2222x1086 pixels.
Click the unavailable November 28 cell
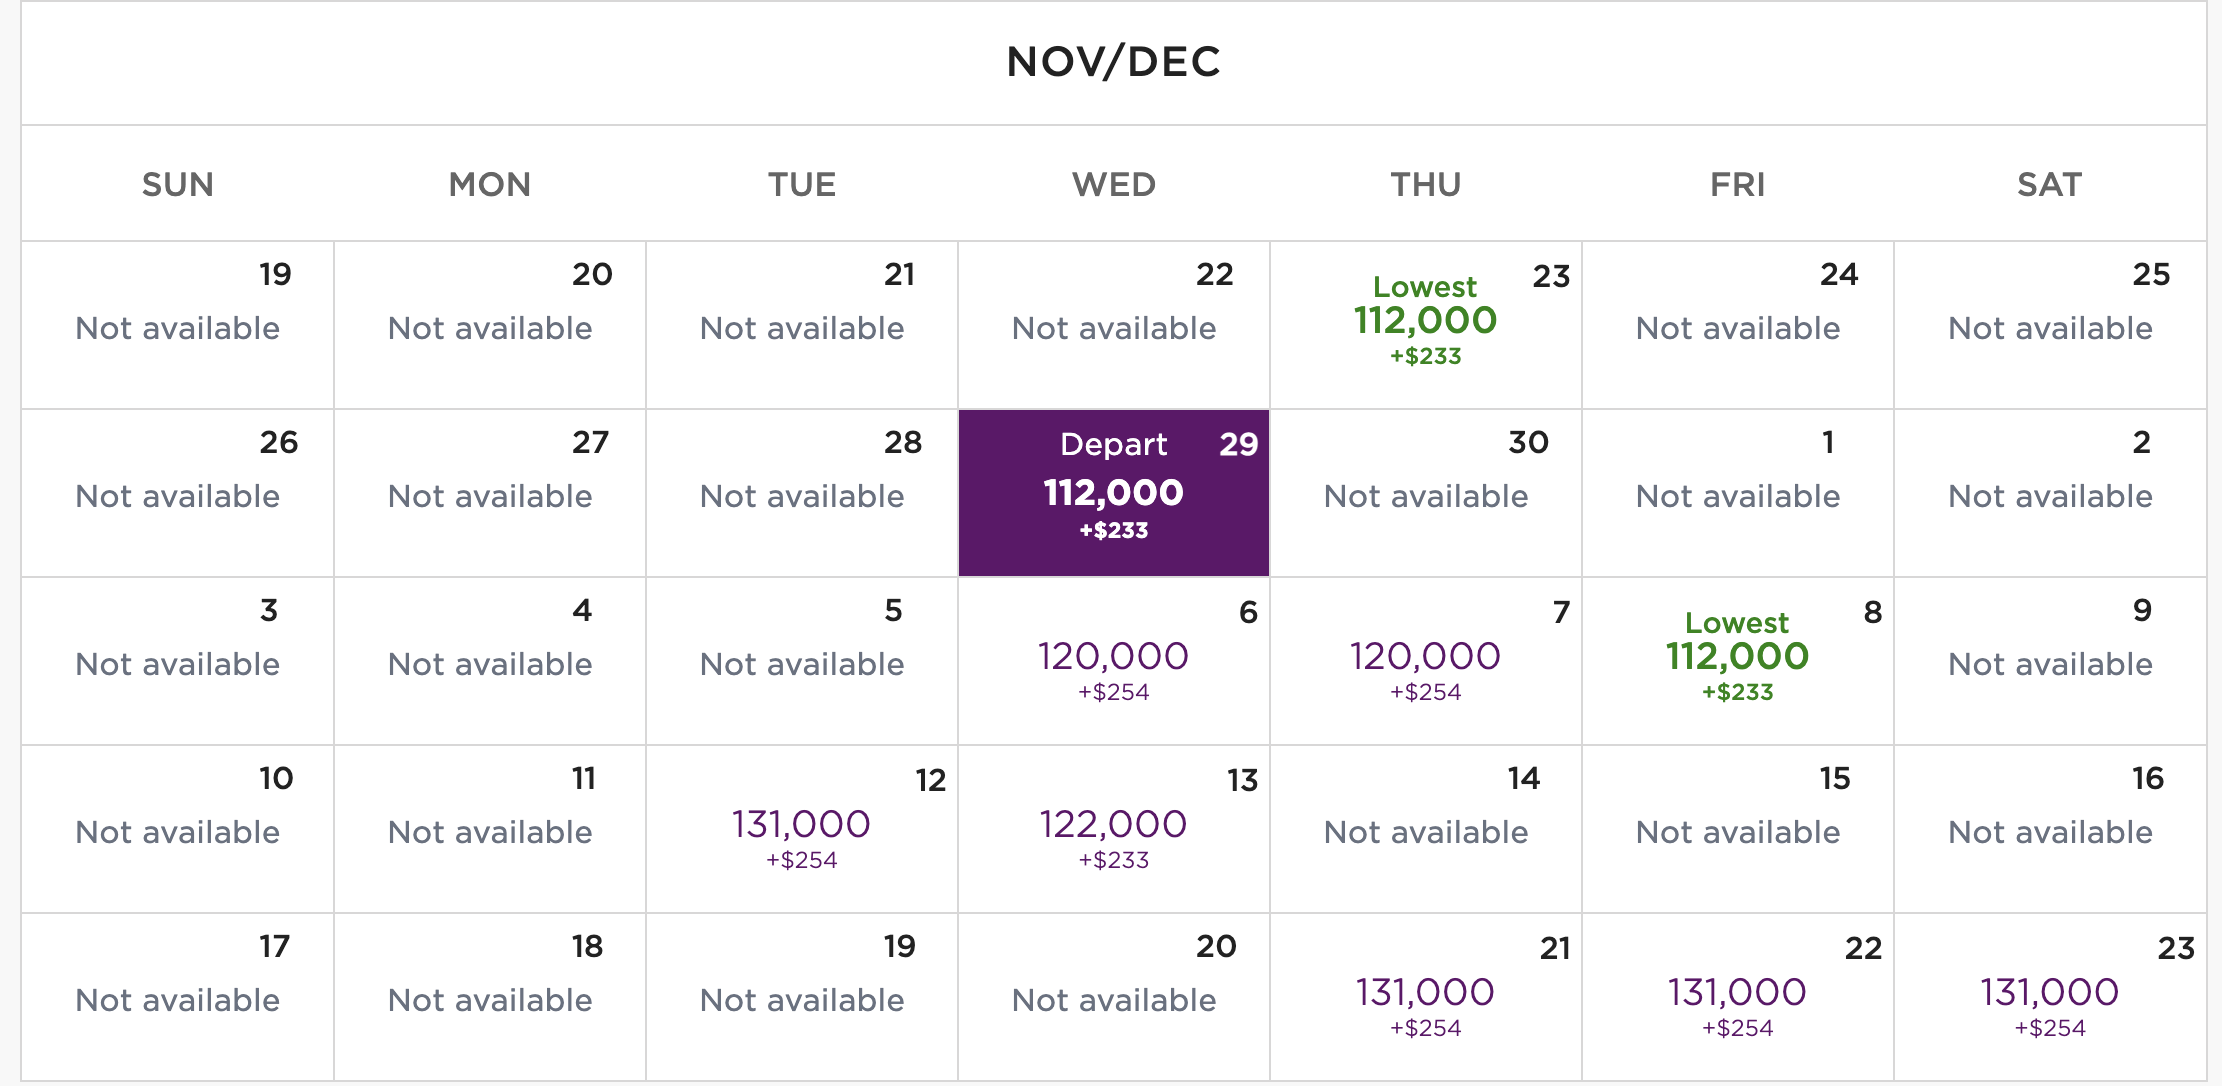tap(802, 493)
